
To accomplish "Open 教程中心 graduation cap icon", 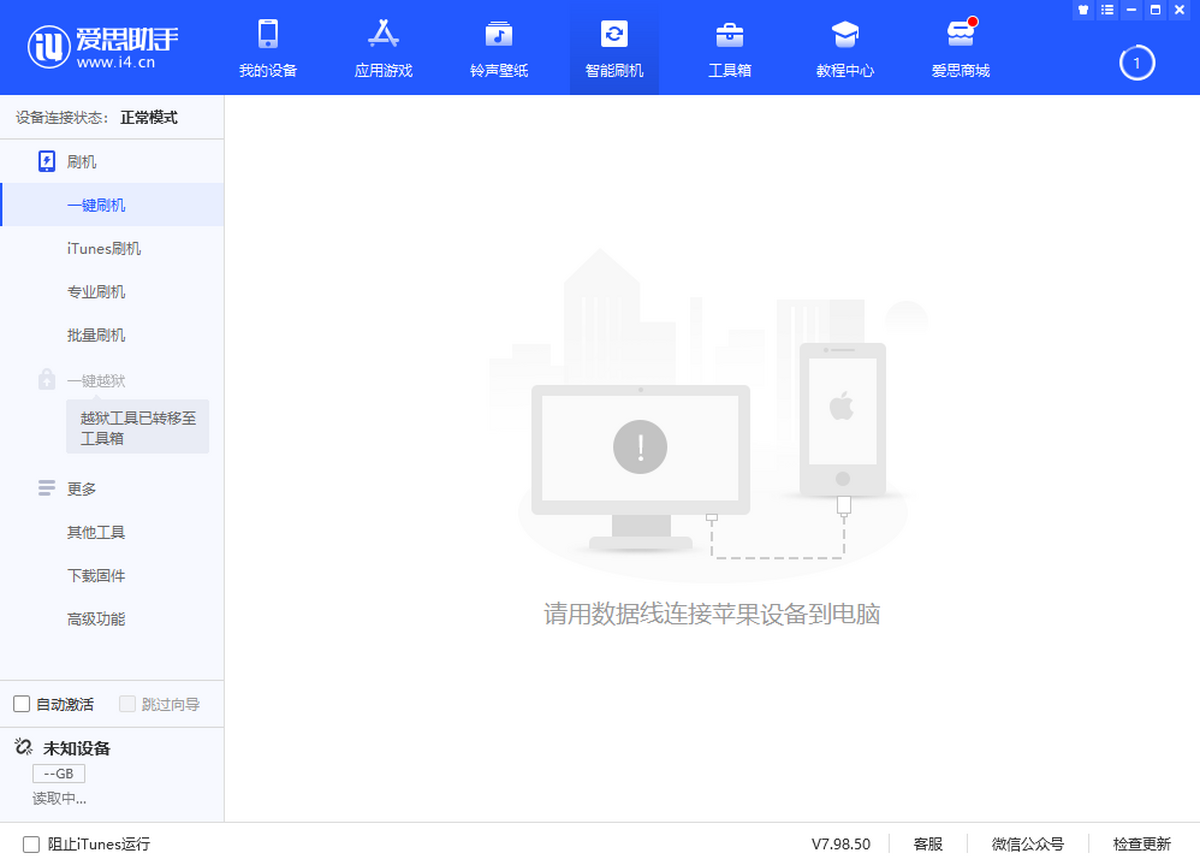I will click(845, 35).
